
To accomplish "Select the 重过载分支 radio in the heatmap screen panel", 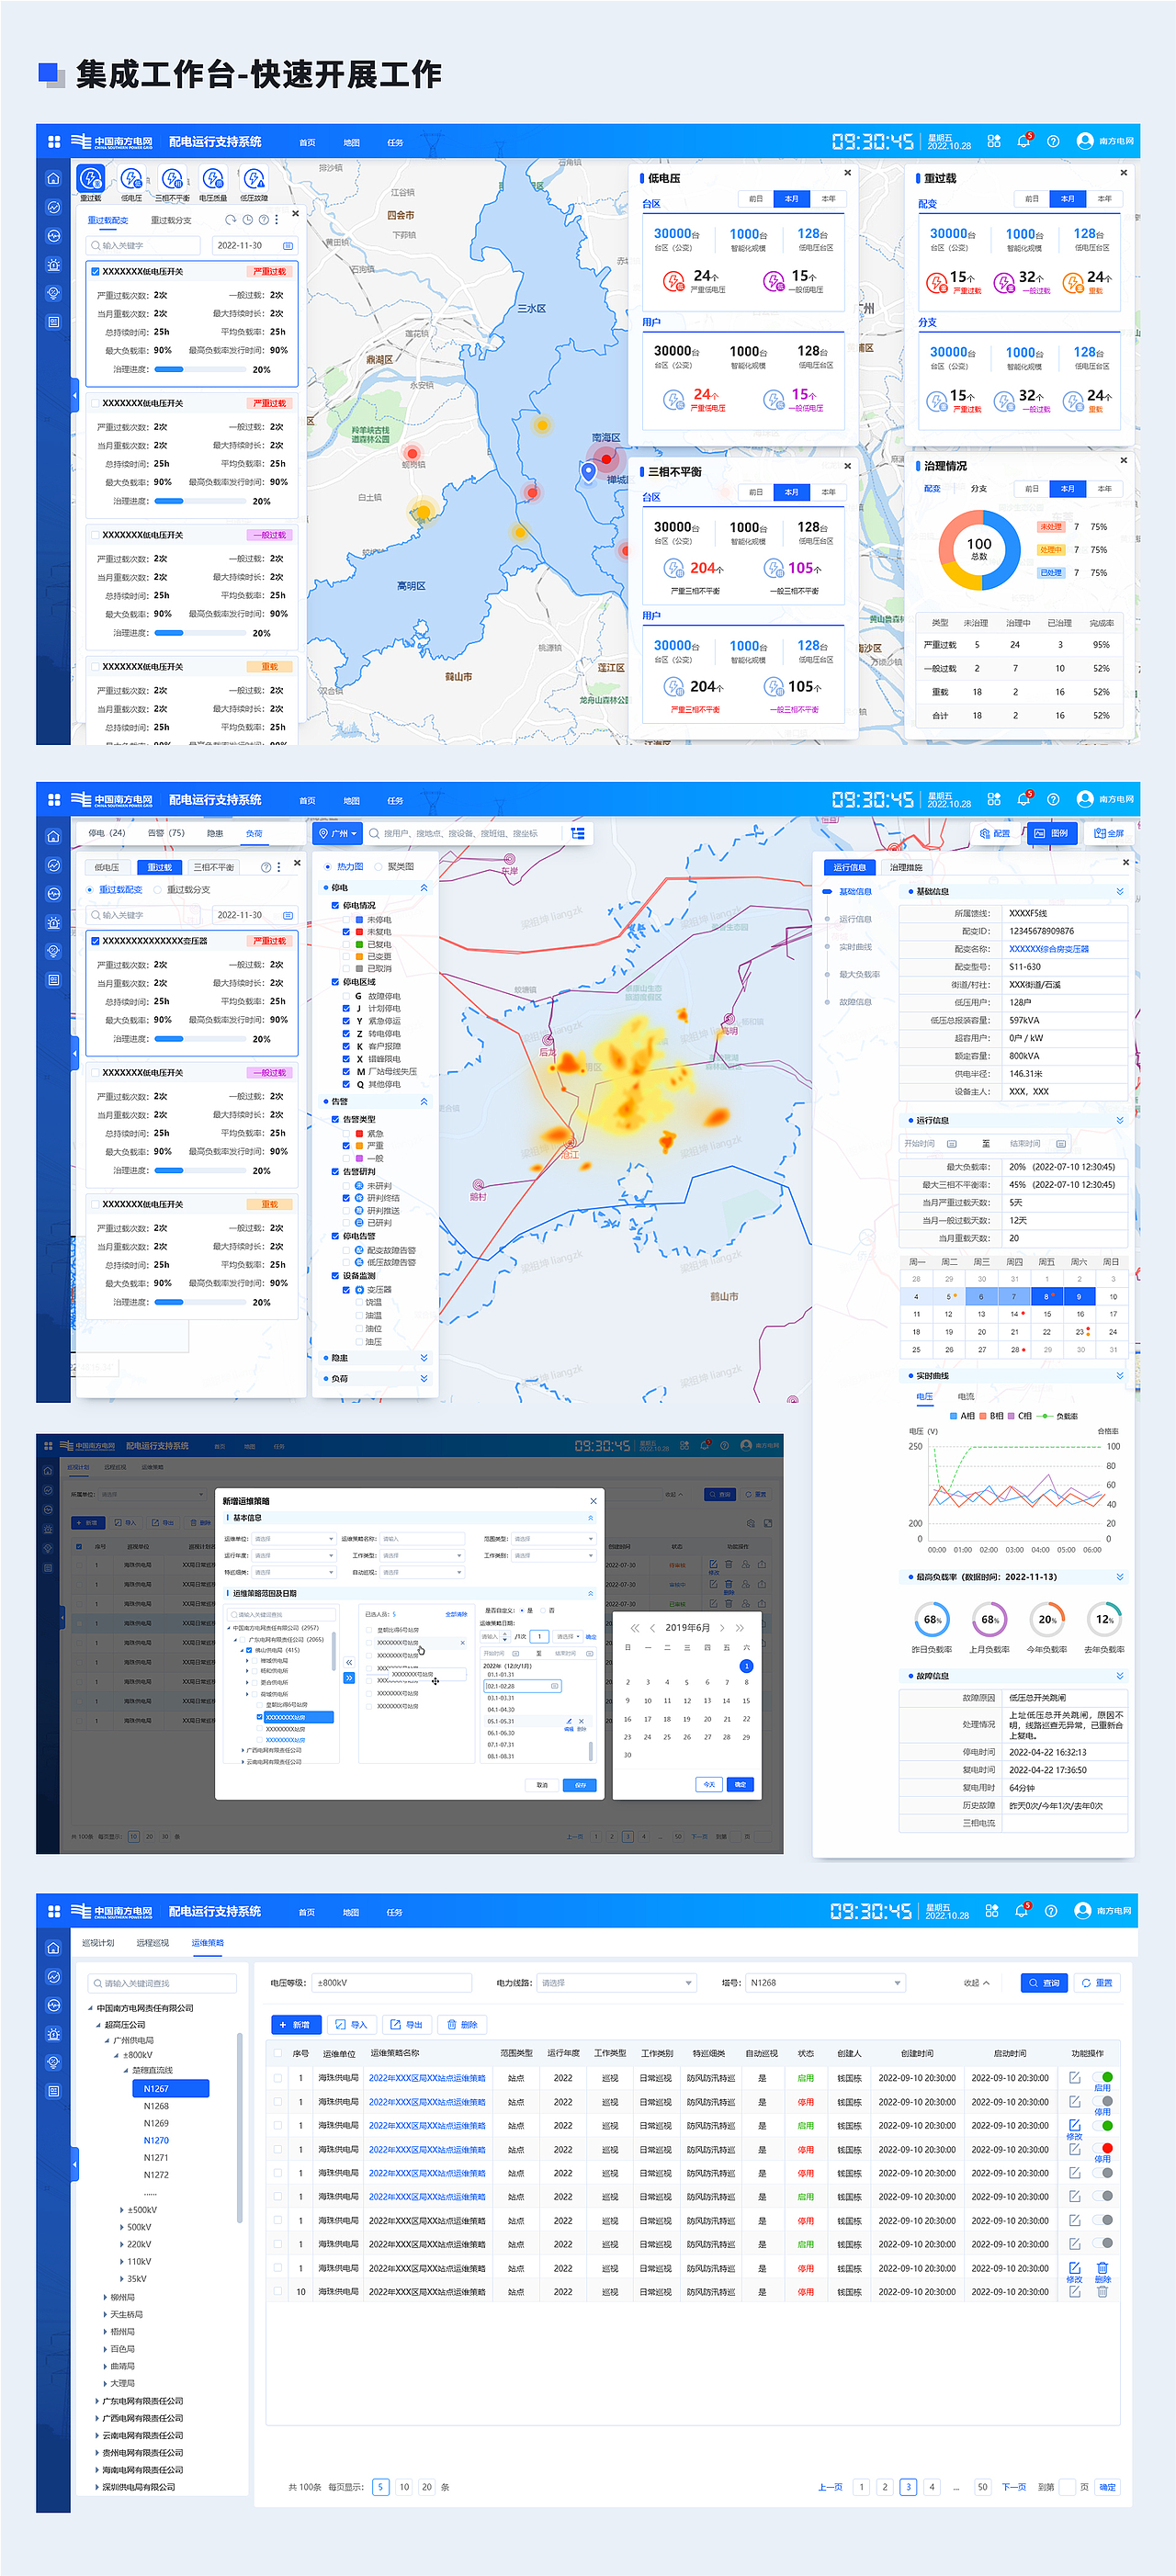I will coord(158,890).
